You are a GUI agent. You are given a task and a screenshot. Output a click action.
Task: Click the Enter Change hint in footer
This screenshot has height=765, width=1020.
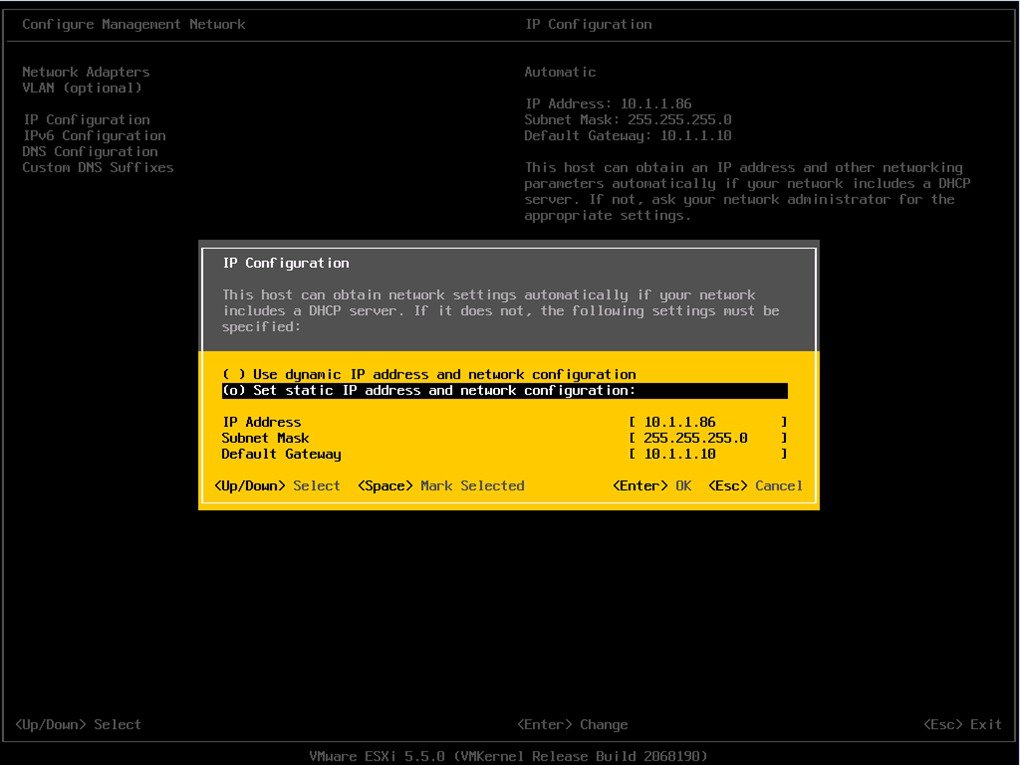(572, 725)
